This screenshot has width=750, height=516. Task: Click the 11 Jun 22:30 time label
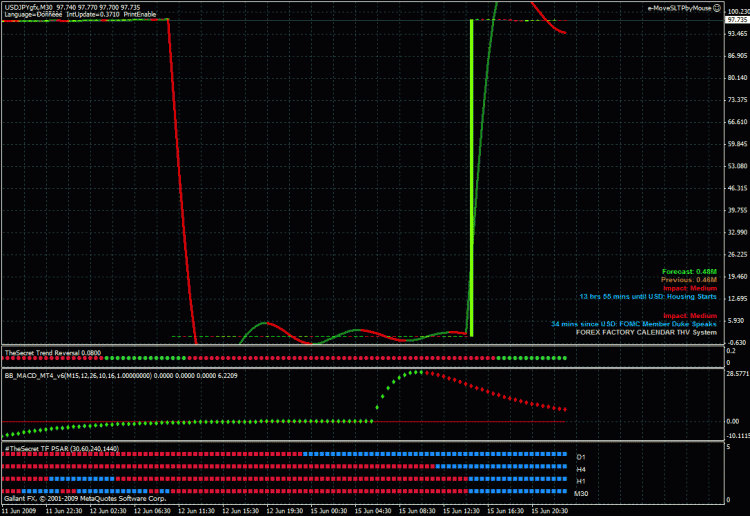(x=64, y=511)
